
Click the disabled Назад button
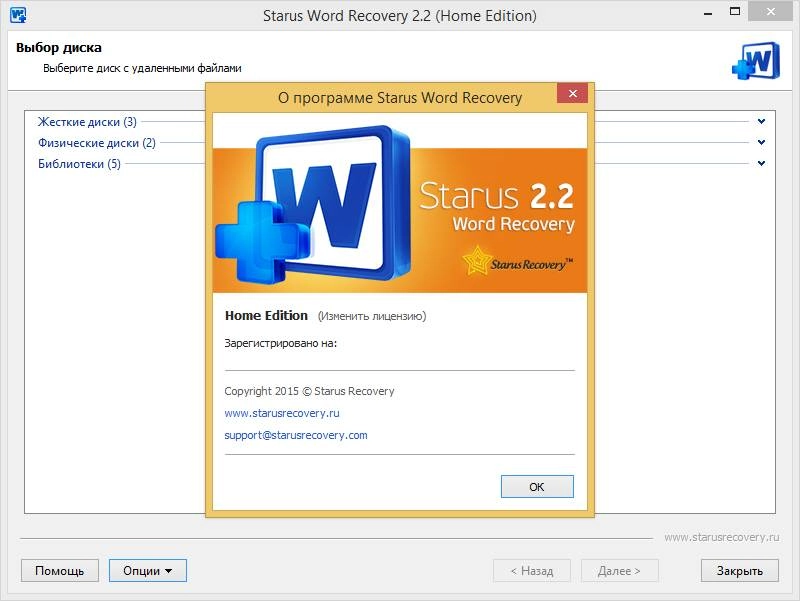tap(532, 570)
